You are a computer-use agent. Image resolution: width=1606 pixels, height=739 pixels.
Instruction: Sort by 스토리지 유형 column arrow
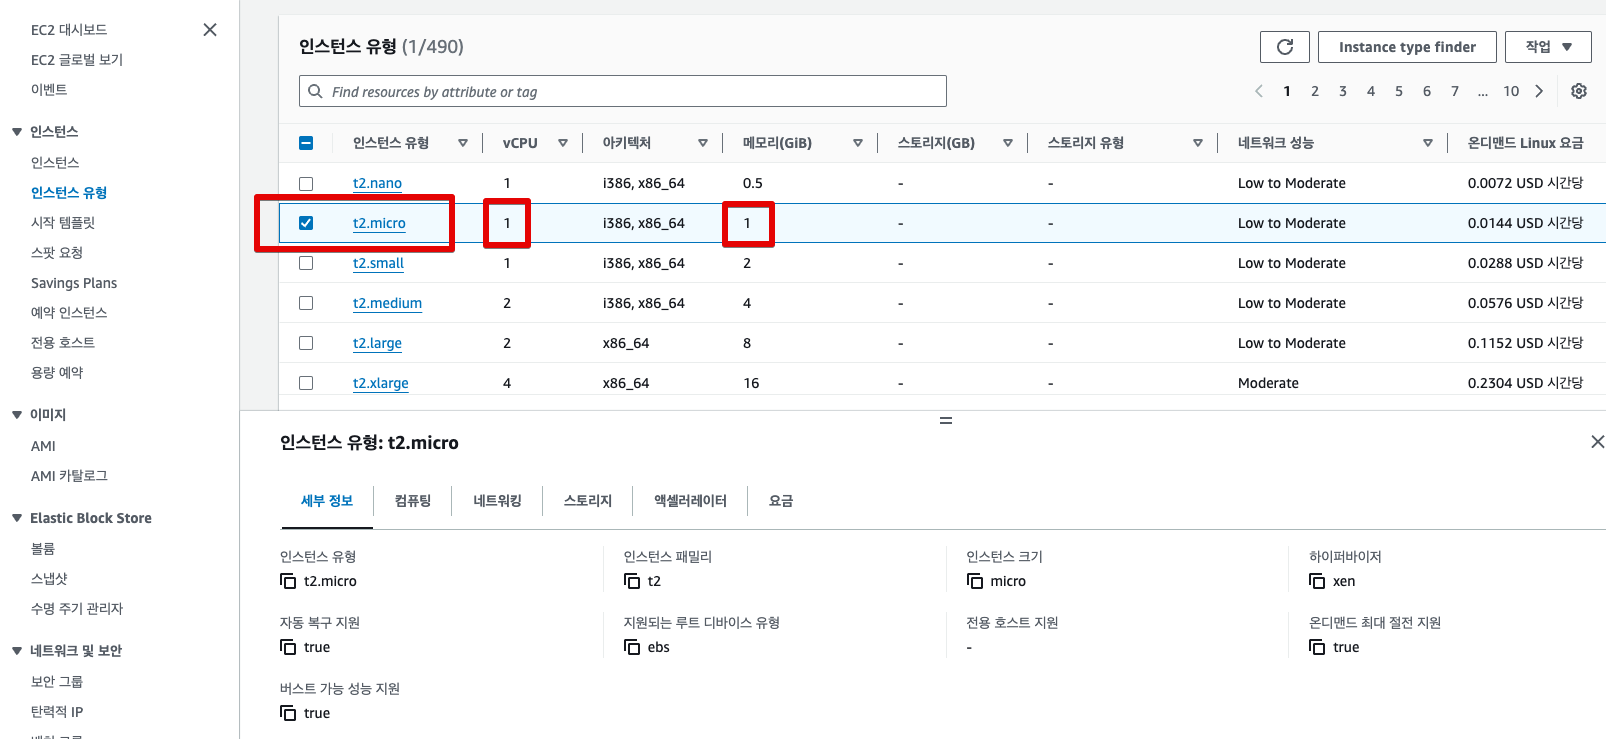[x=1198, y=143]
